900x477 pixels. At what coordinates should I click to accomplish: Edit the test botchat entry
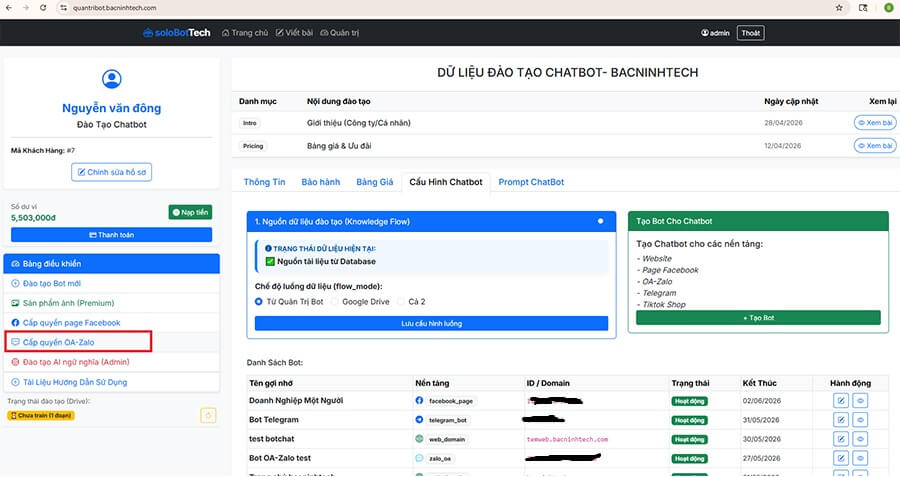click(841, 439)
